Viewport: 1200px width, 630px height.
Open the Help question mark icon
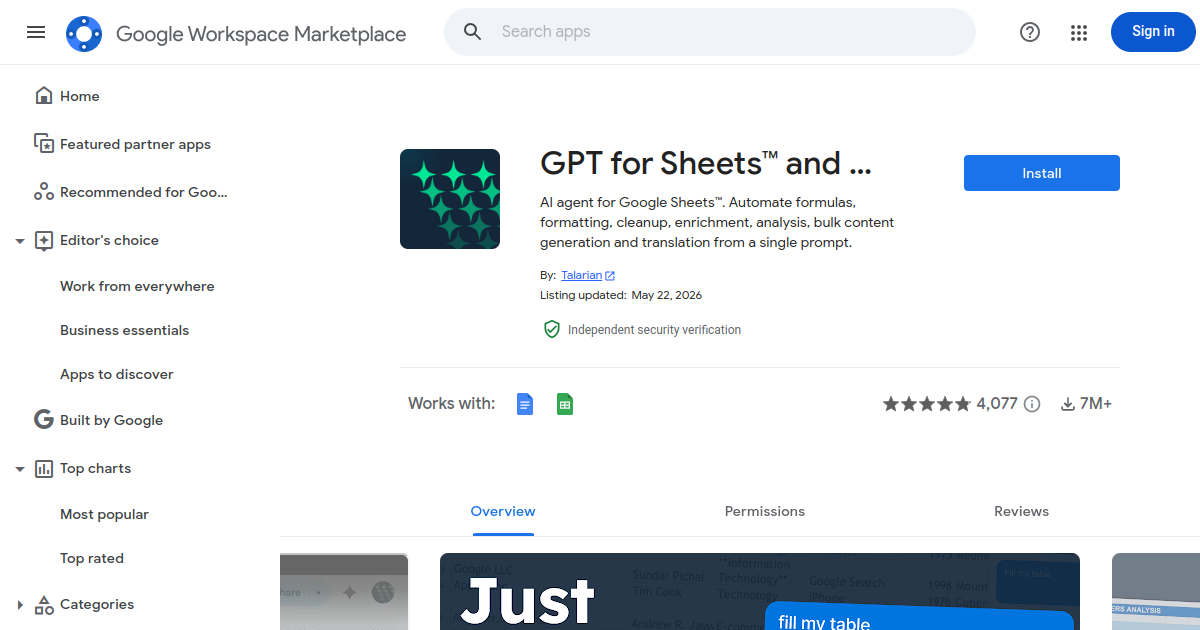click(x=1030, y=32)
